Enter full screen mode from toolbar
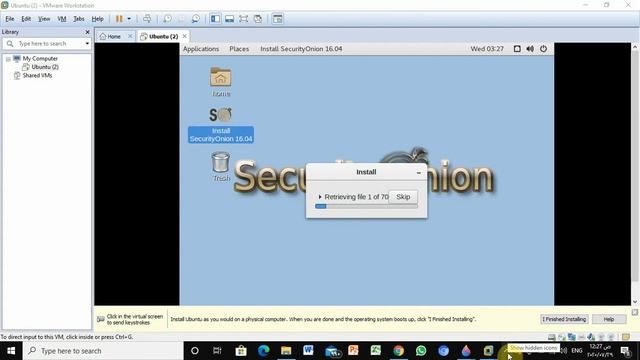This screenshot has width=640, height=360. click(x=244, y=19)
